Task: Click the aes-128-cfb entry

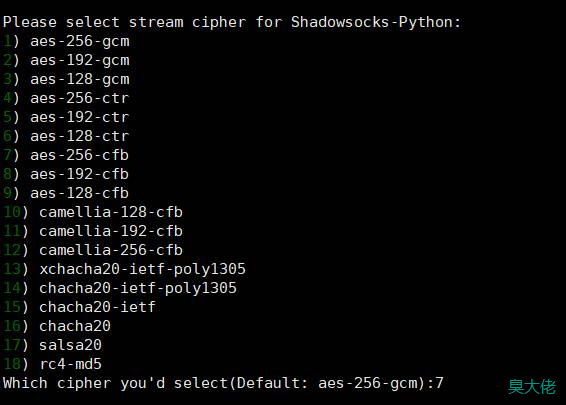Action: click(x=66, y=193)
